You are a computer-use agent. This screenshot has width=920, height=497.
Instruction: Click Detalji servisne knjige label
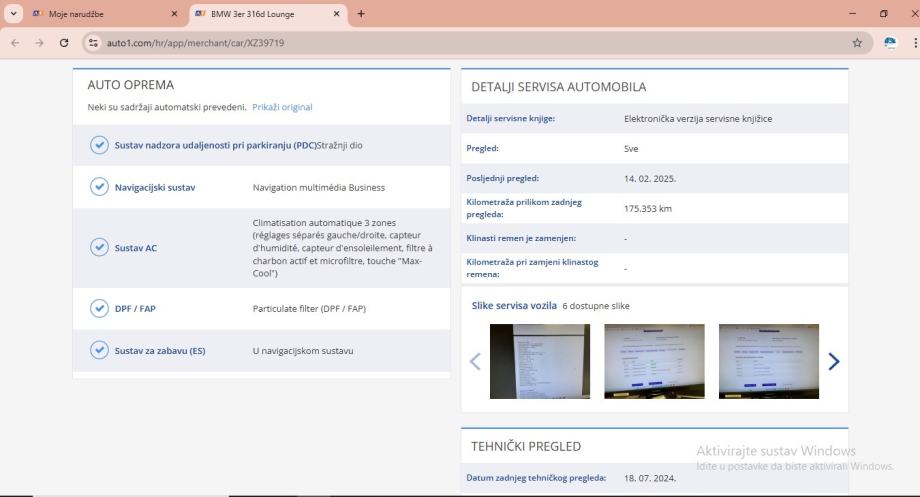[x=510, y=119]
